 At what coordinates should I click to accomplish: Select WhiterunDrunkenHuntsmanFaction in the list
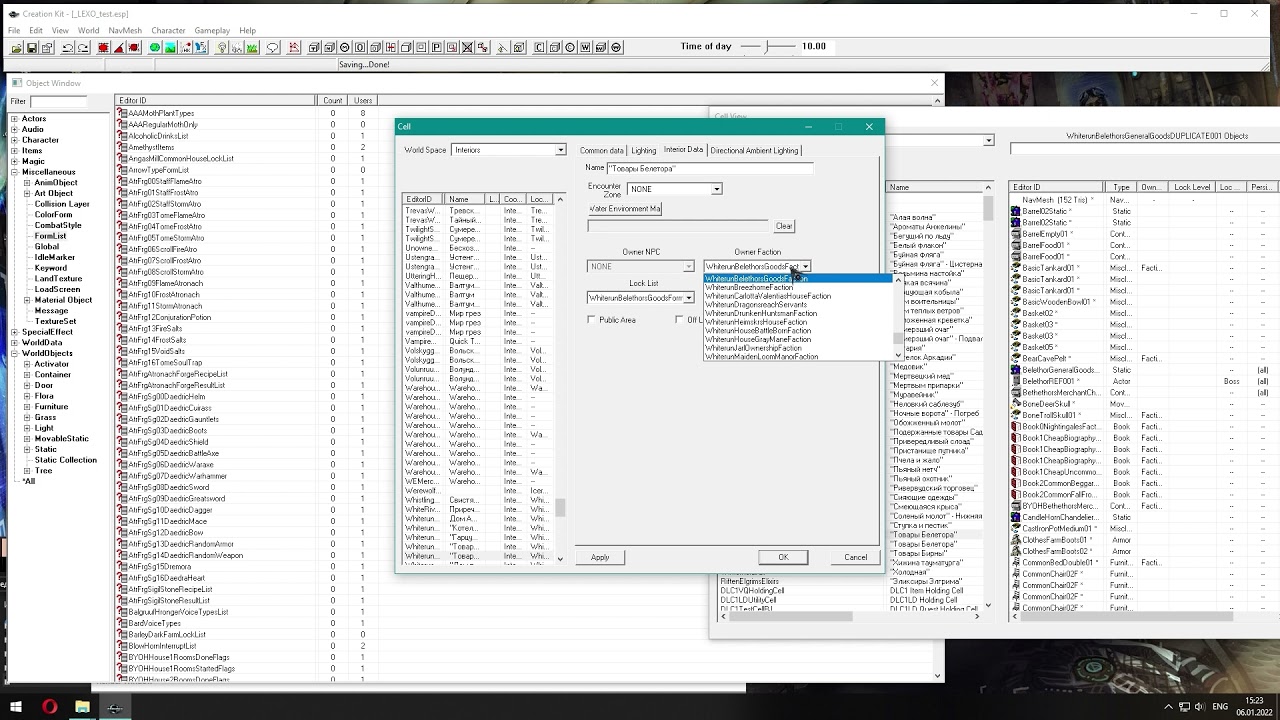coord(761,313)
